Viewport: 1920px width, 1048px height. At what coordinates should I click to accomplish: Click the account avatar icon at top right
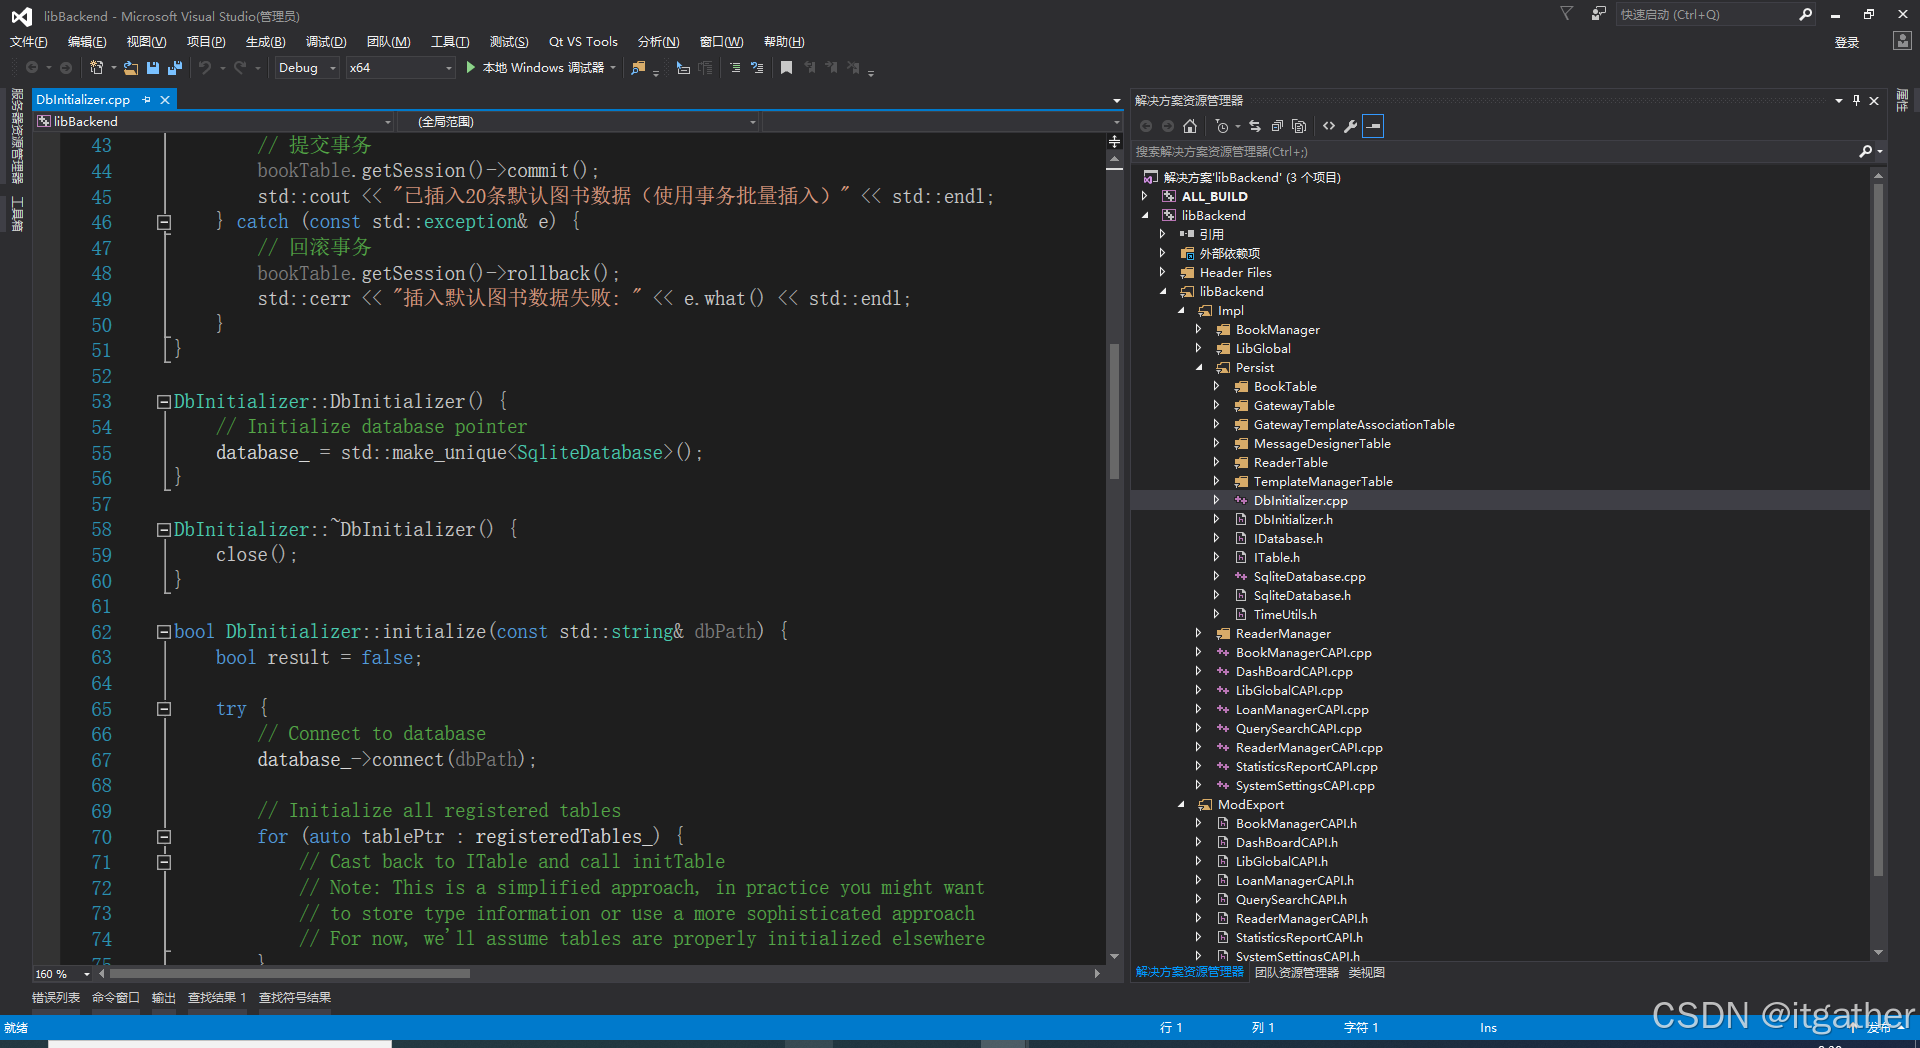[1902, 41]
